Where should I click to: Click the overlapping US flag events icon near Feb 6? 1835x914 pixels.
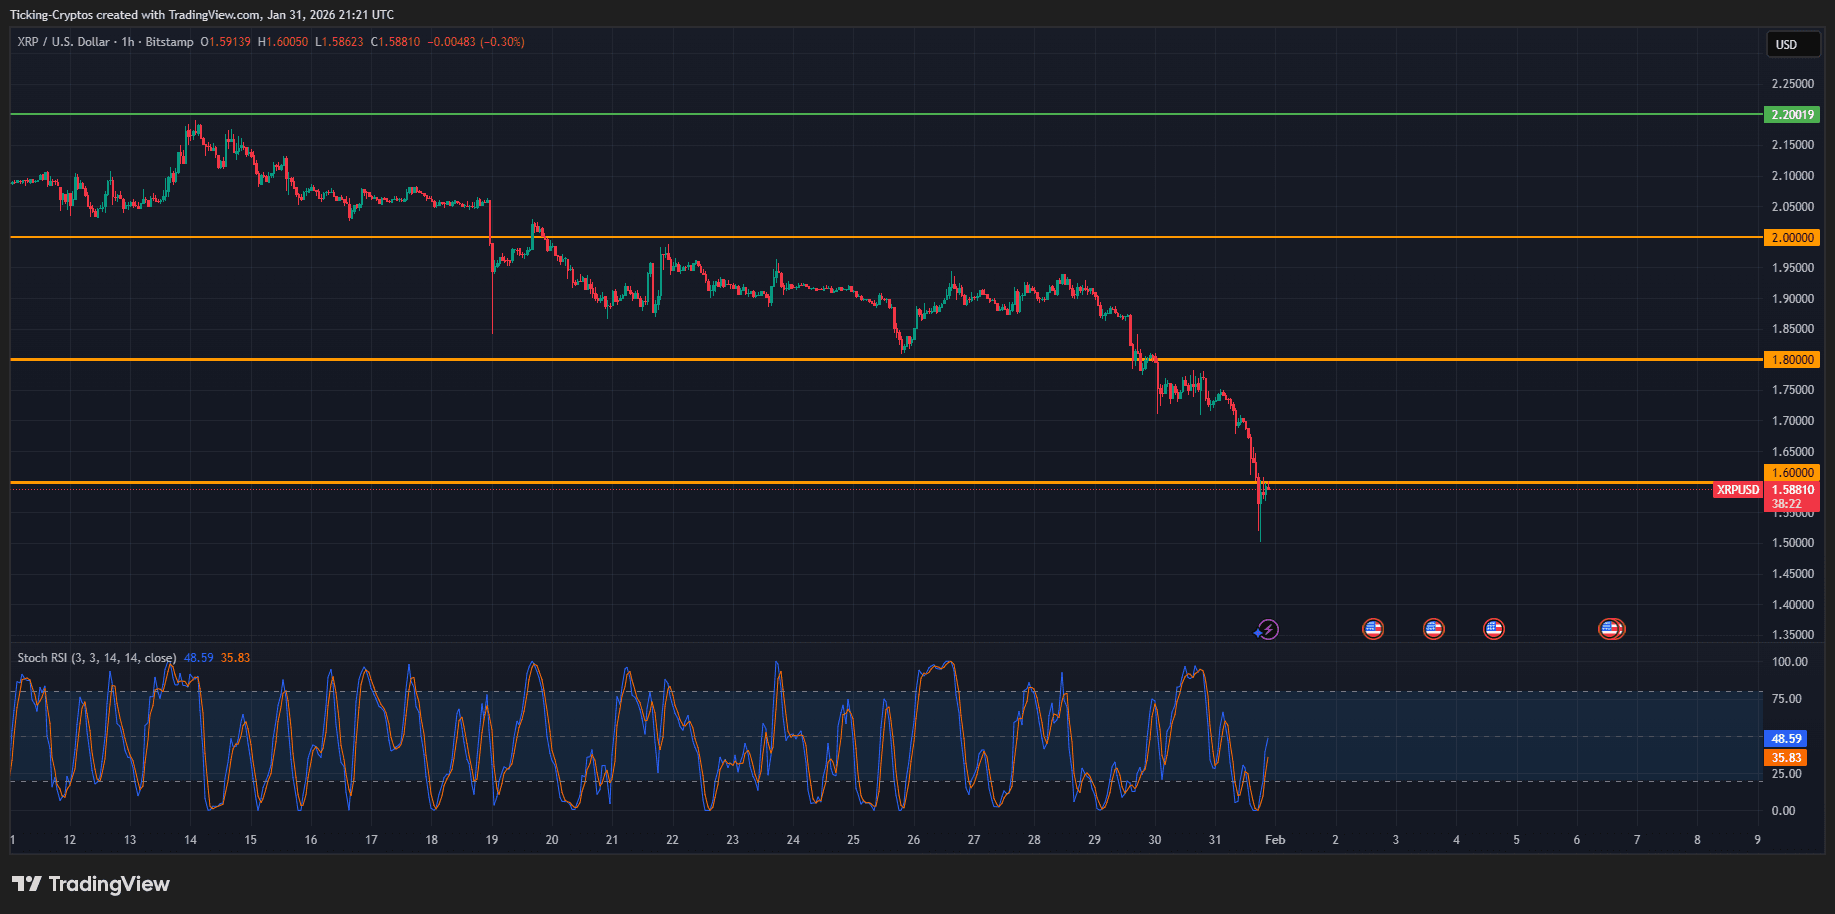[x=1611, y=629]
